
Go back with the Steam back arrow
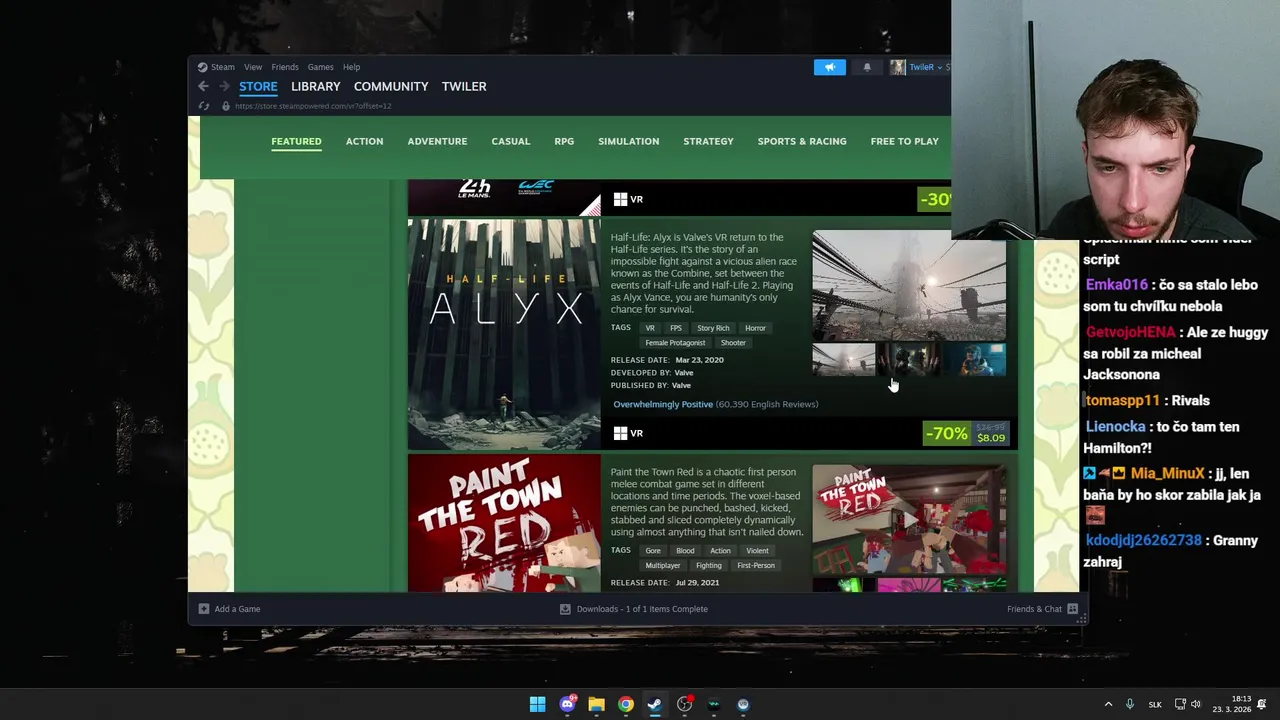point(203,87)
